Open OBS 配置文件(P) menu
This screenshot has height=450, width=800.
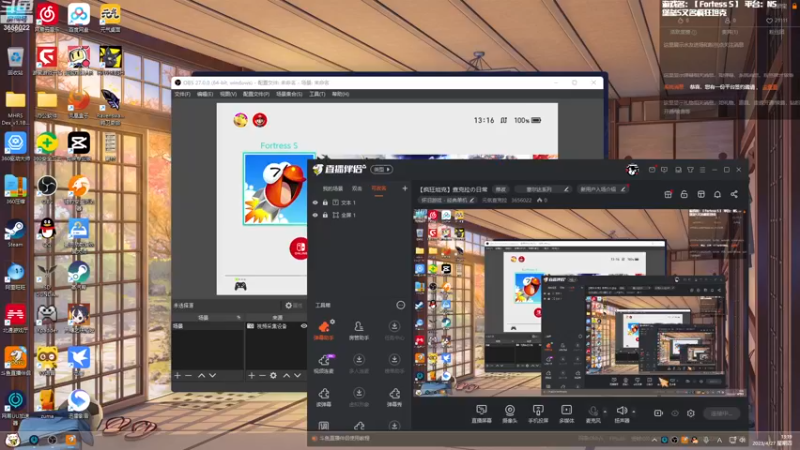pyautogui.click(x=256, y=94)
